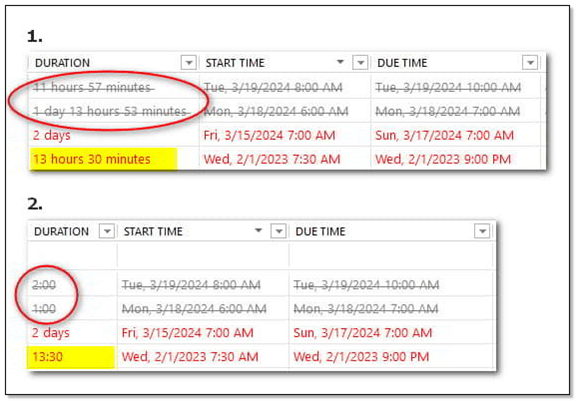The height and width of the screenshot is (401, 576).
Task: Select the empty row cell under table 2's START TIME
Action: tap(203, 256)
